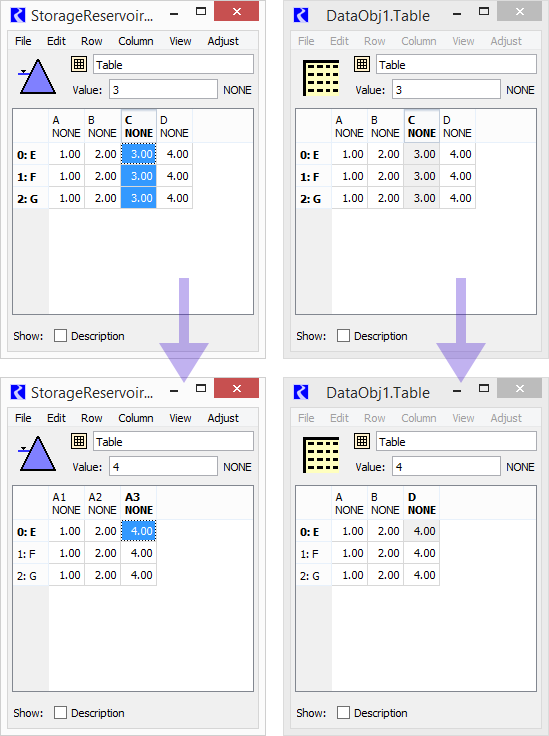Click the yellow data table icon in bottom-right window
Viewport: 549px width, 736px height.
[x=321, y=454]
